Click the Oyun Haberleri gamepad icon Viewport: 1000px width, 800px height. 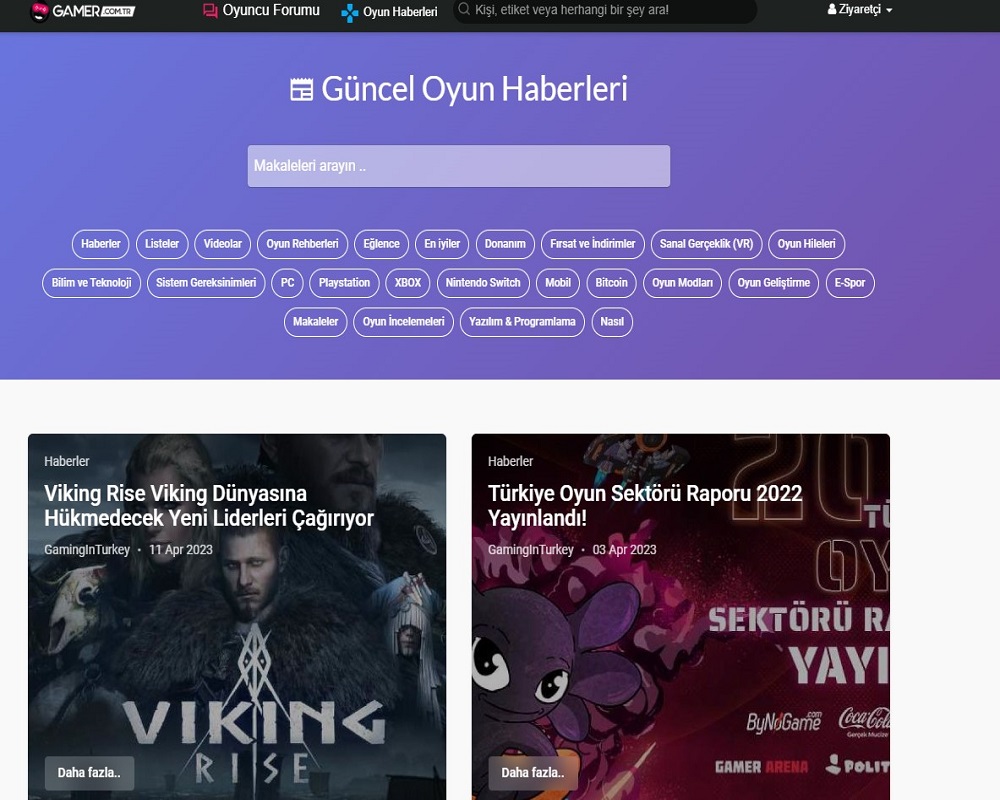click(349, 13)
